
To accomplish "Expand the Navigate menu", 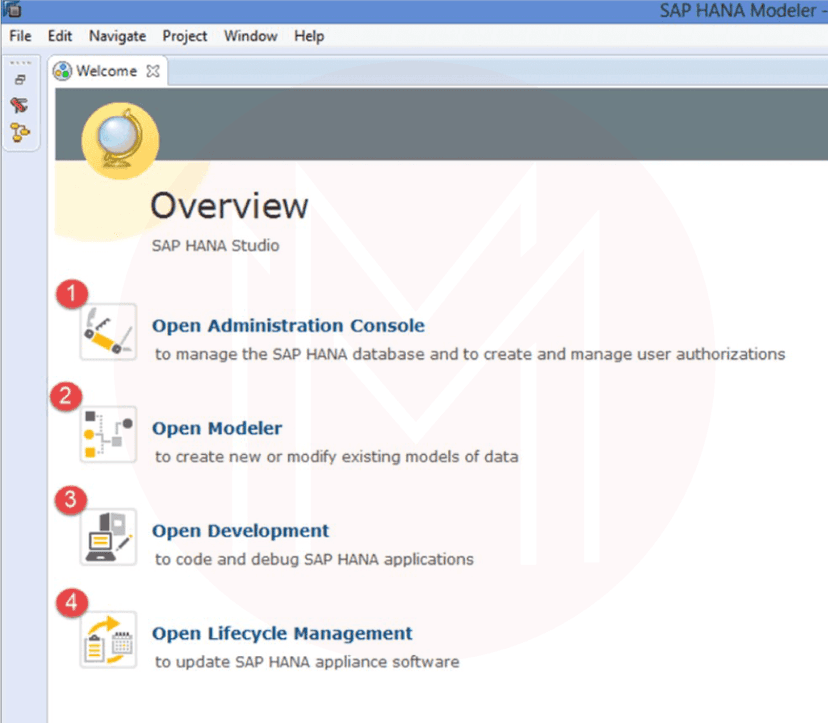I will 117,36.
